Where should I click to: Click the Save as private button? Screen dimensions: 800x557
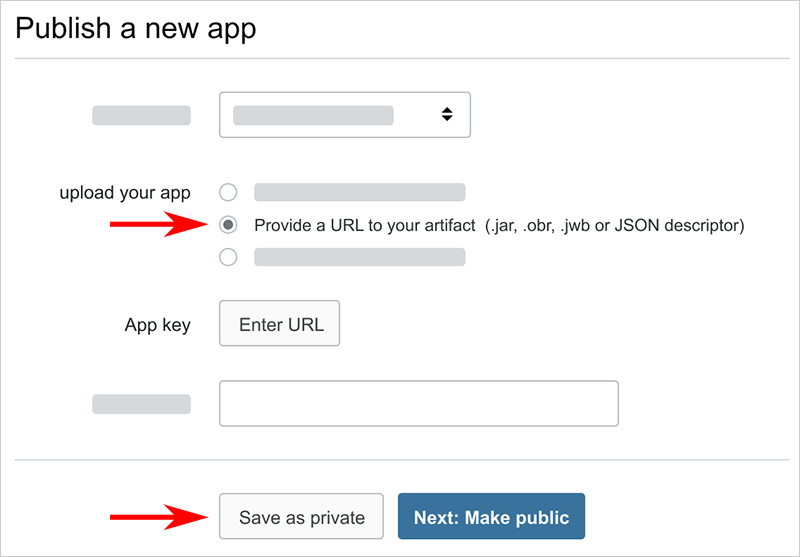301,518
